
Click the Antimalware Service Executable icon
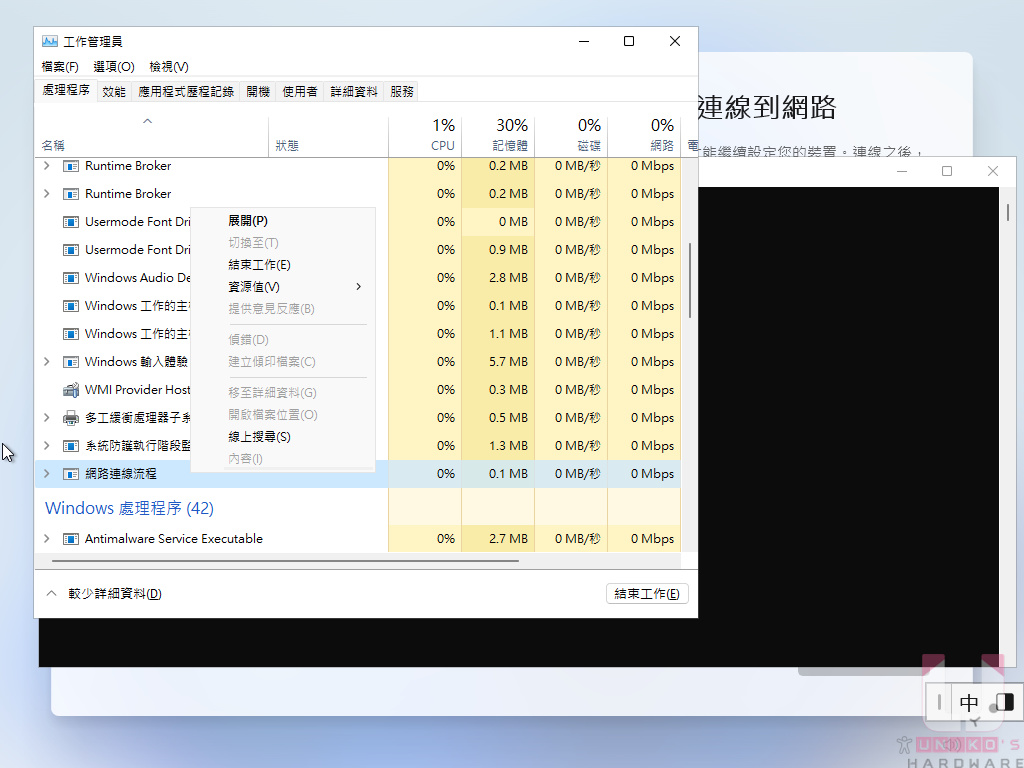coord(71,539)
